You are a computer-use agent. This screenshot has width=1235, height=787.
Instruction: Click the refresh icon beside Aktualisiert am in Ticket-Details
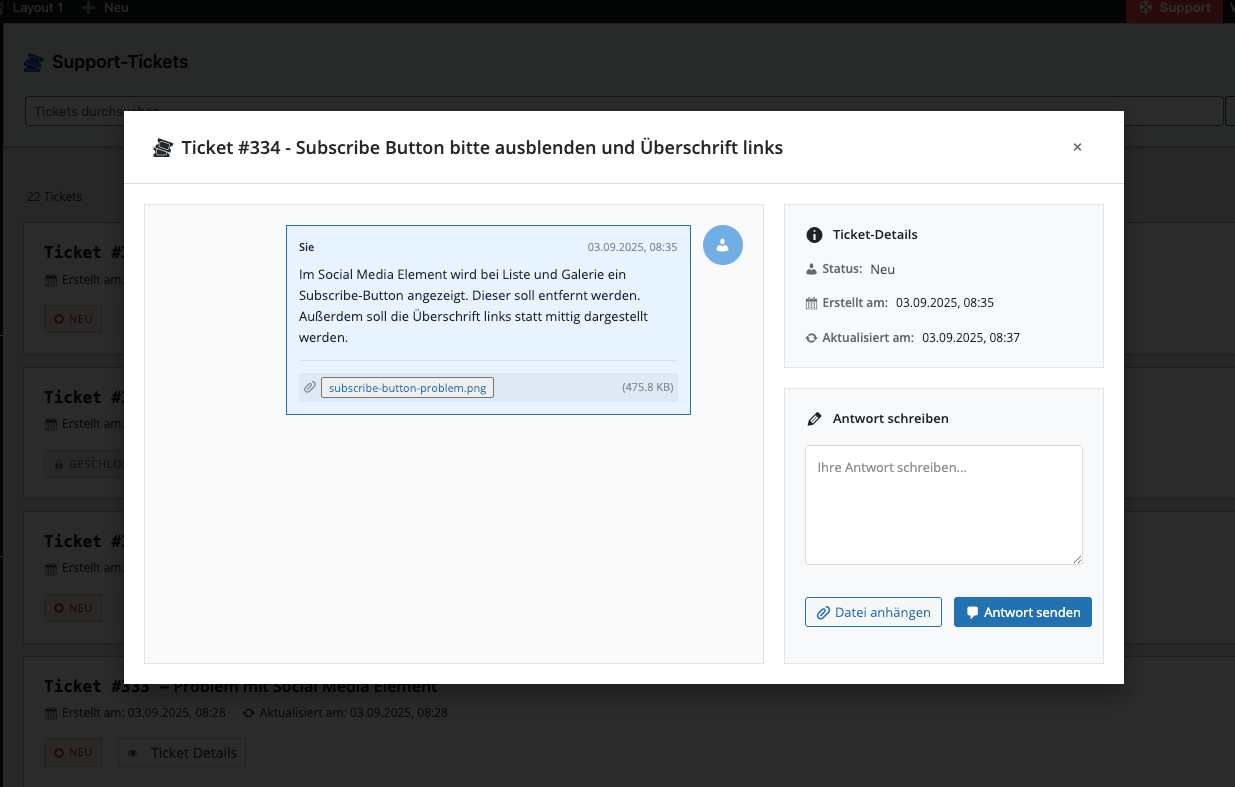tap(812, 338)
